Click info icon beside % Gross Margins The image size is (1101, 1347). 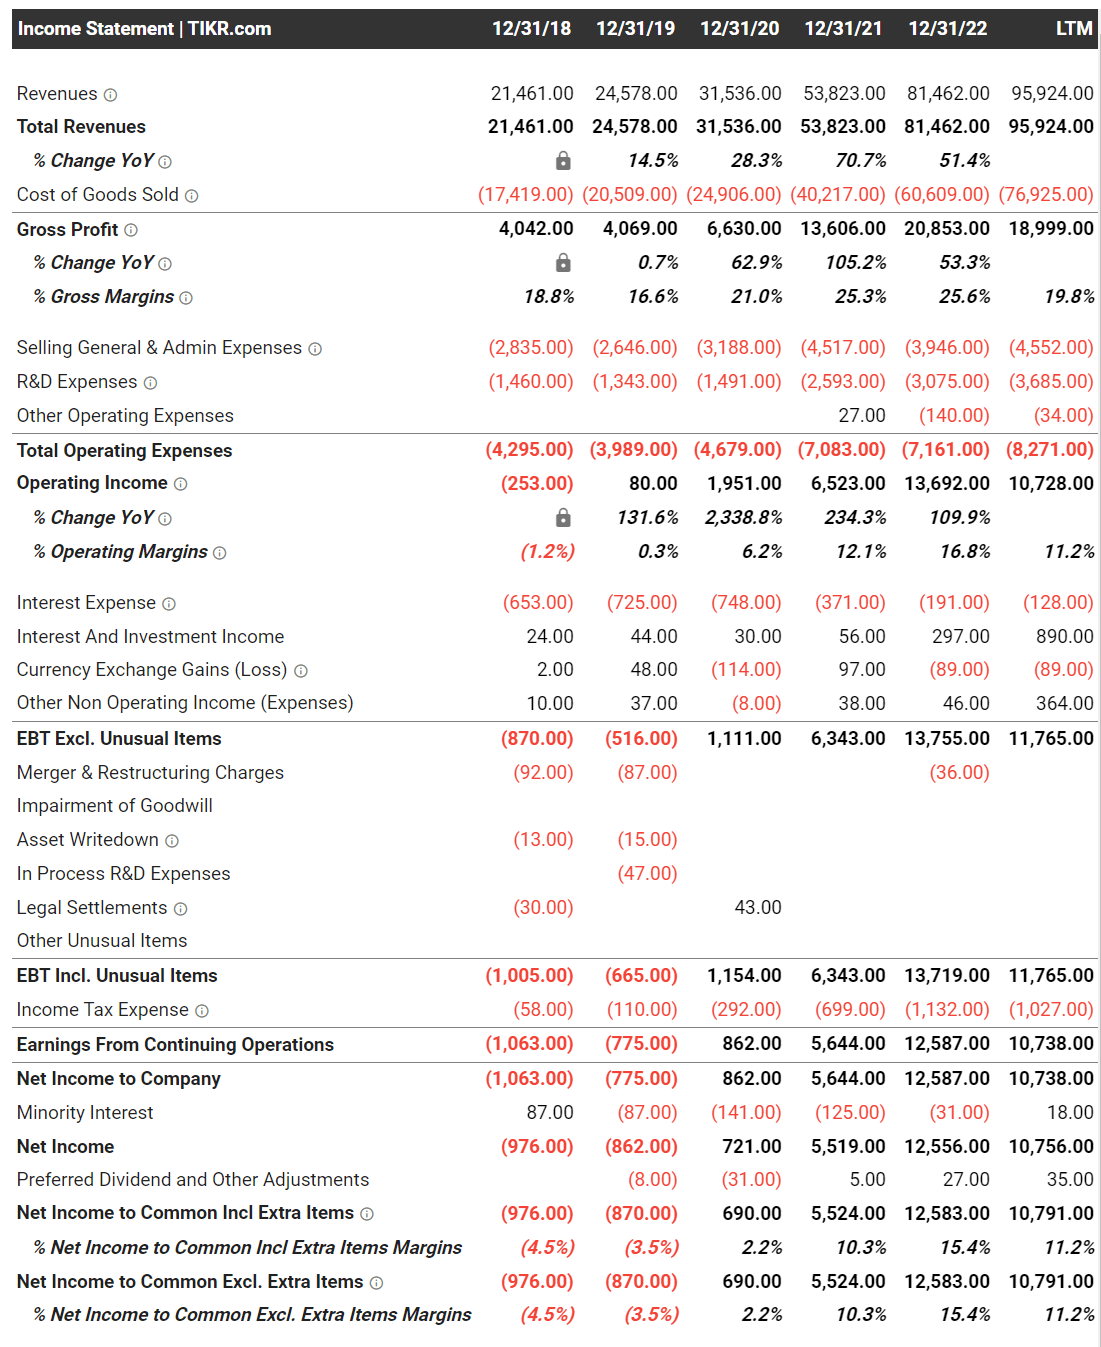click(186, 298)
